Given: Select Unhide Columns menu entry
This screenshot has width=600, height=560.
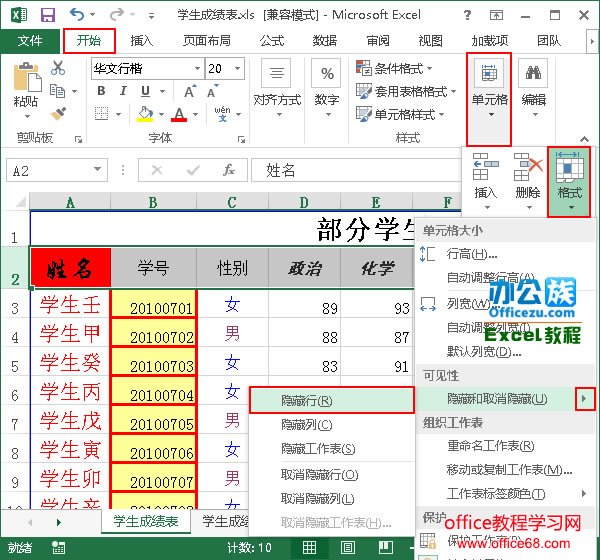Looking at the screenshot, I should [x=318, y=498].
